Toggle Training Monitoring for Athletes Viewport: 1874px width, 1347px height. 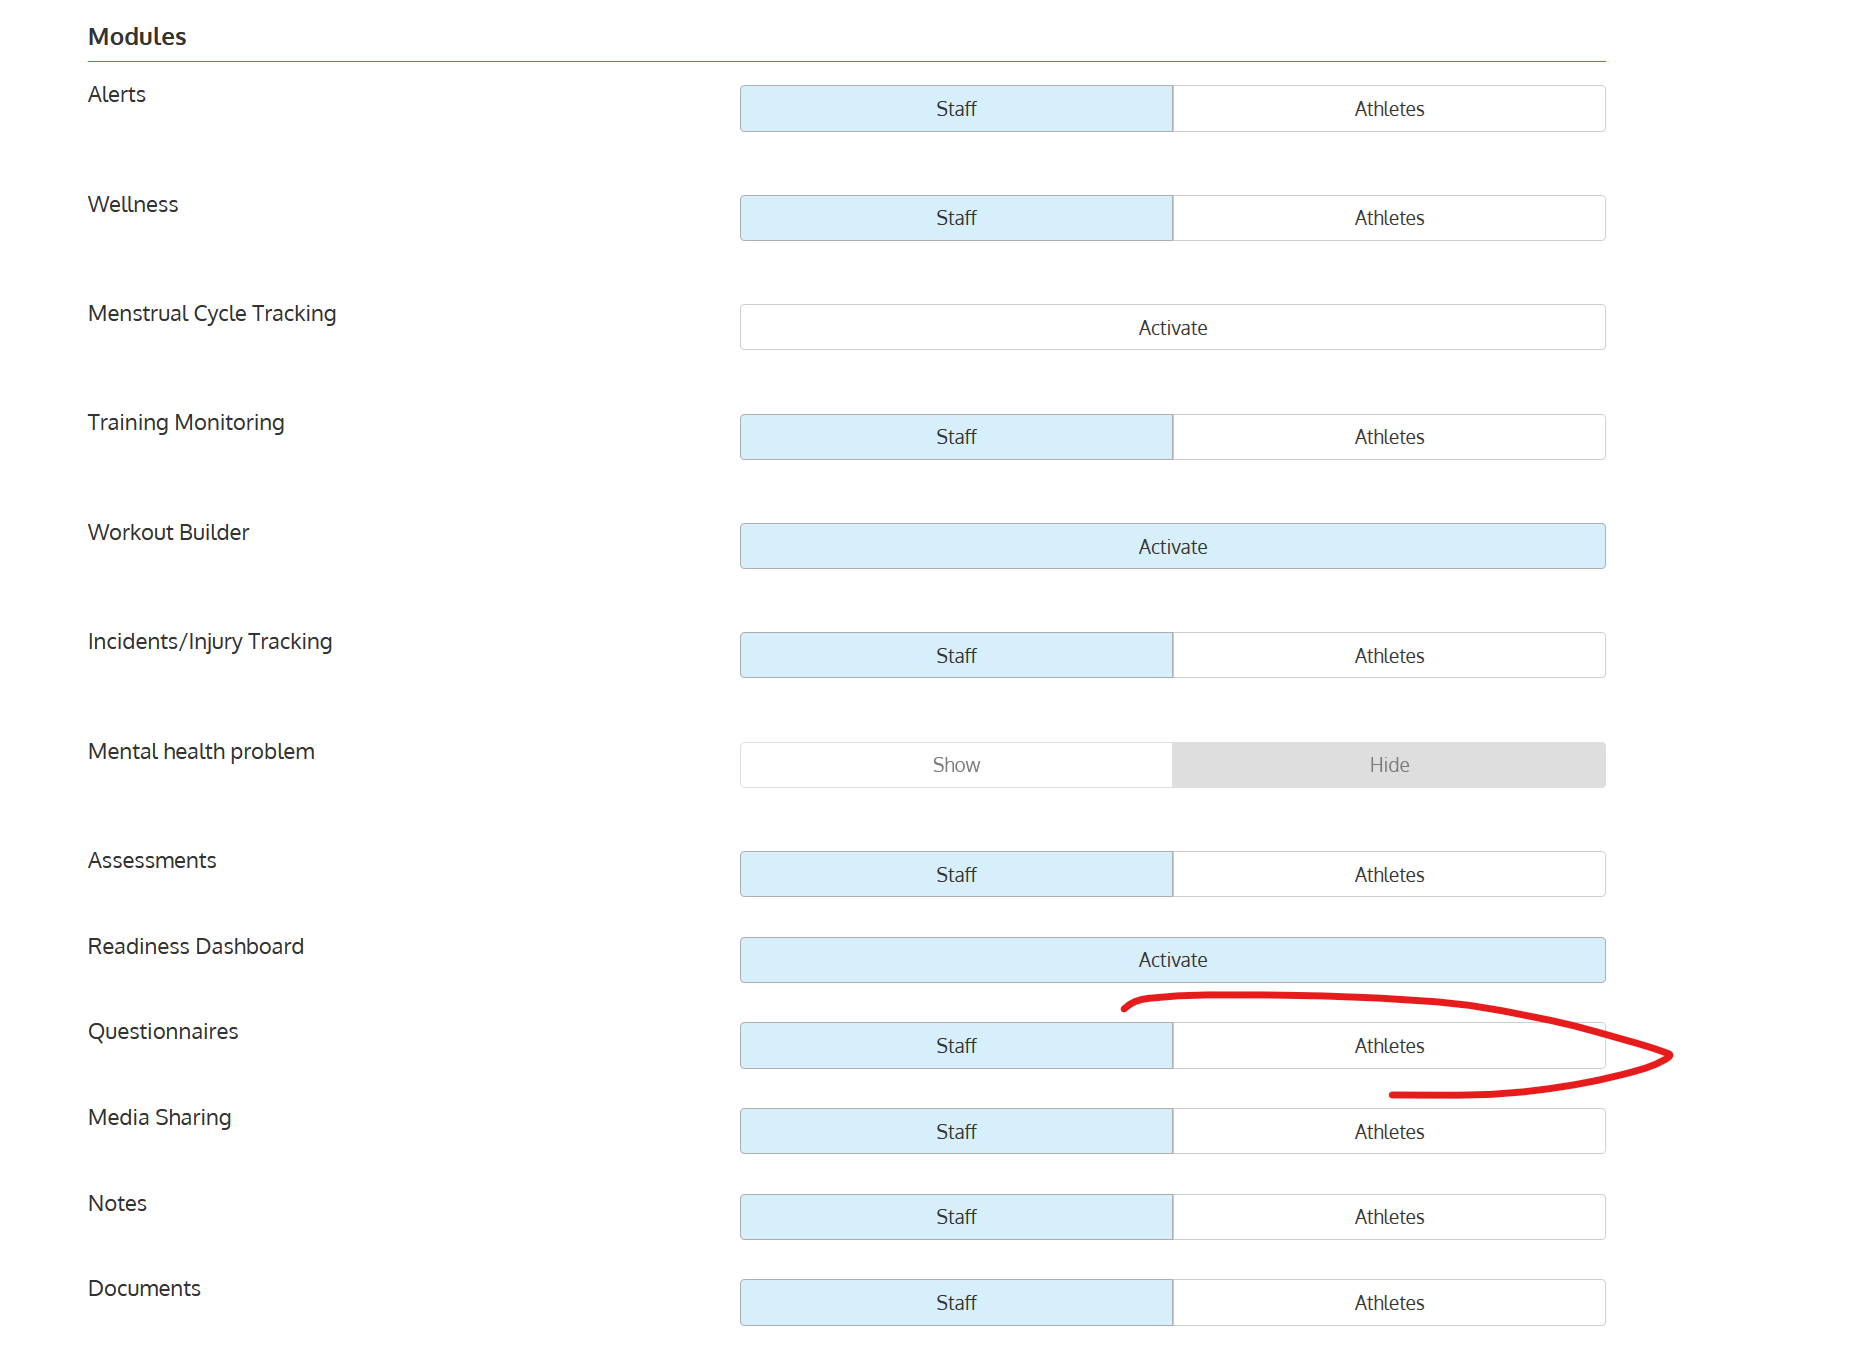tap(1389, 437)
